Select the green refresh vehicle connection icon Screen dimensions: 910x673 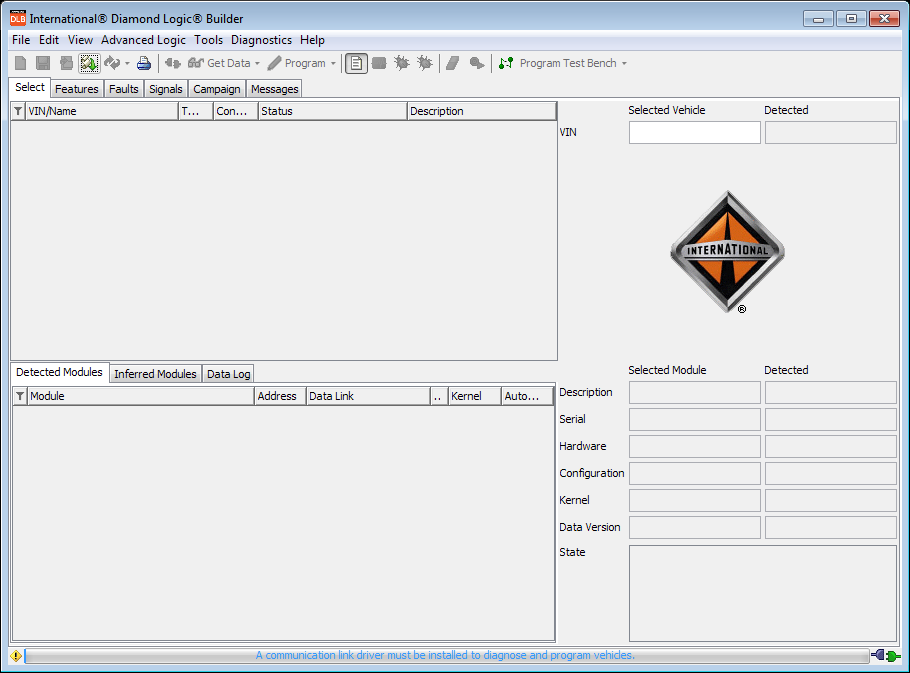[88, 62]
